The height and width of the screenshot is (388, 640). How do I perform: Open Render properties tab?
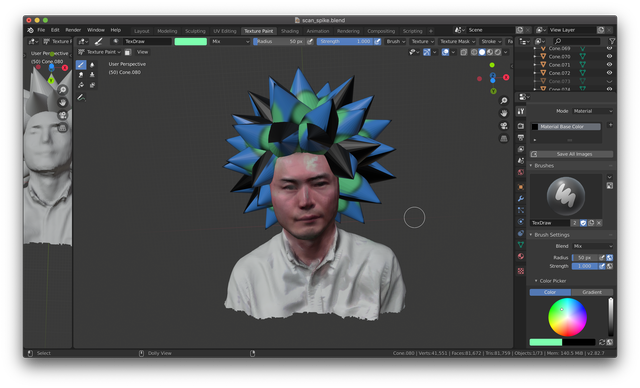tap(520, 126)
